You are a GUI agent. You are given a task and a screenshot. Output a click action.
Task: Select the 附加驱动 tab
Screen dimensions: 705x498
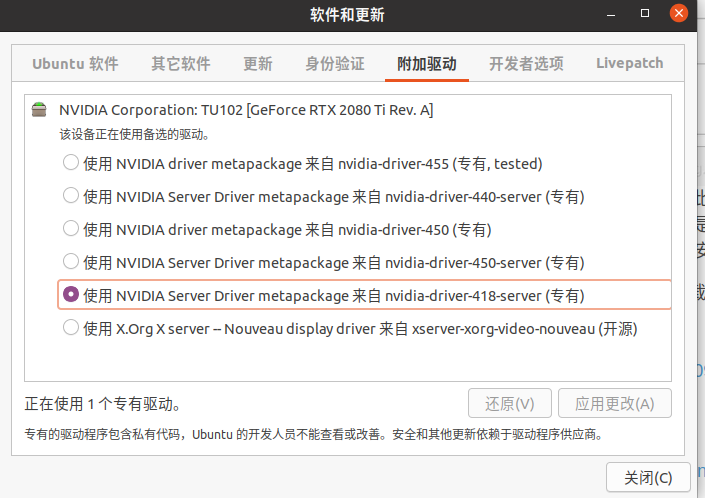[427, 63]
